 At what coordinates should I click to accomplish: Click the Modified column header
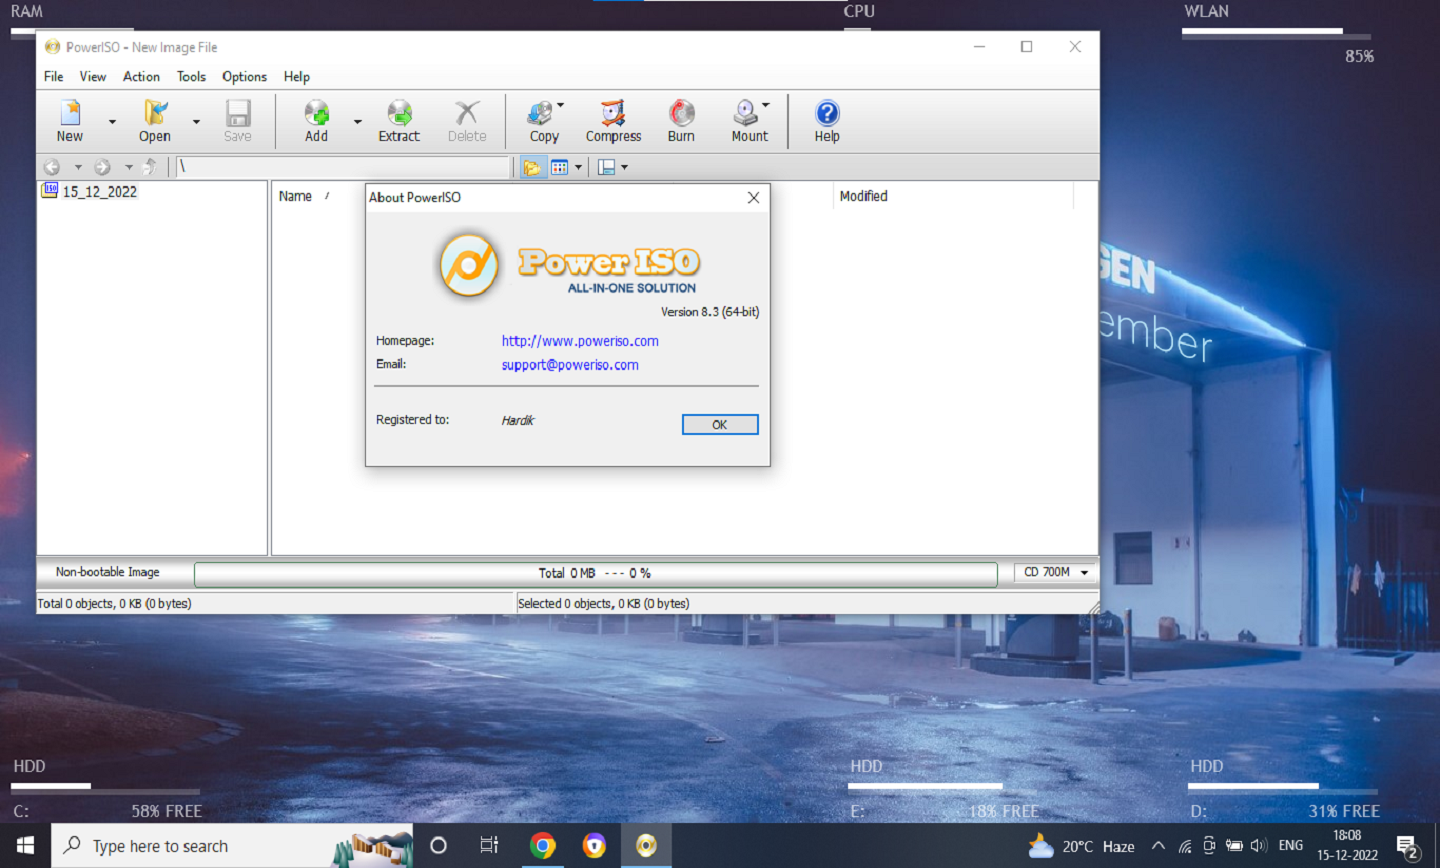(x=864, y=196)
